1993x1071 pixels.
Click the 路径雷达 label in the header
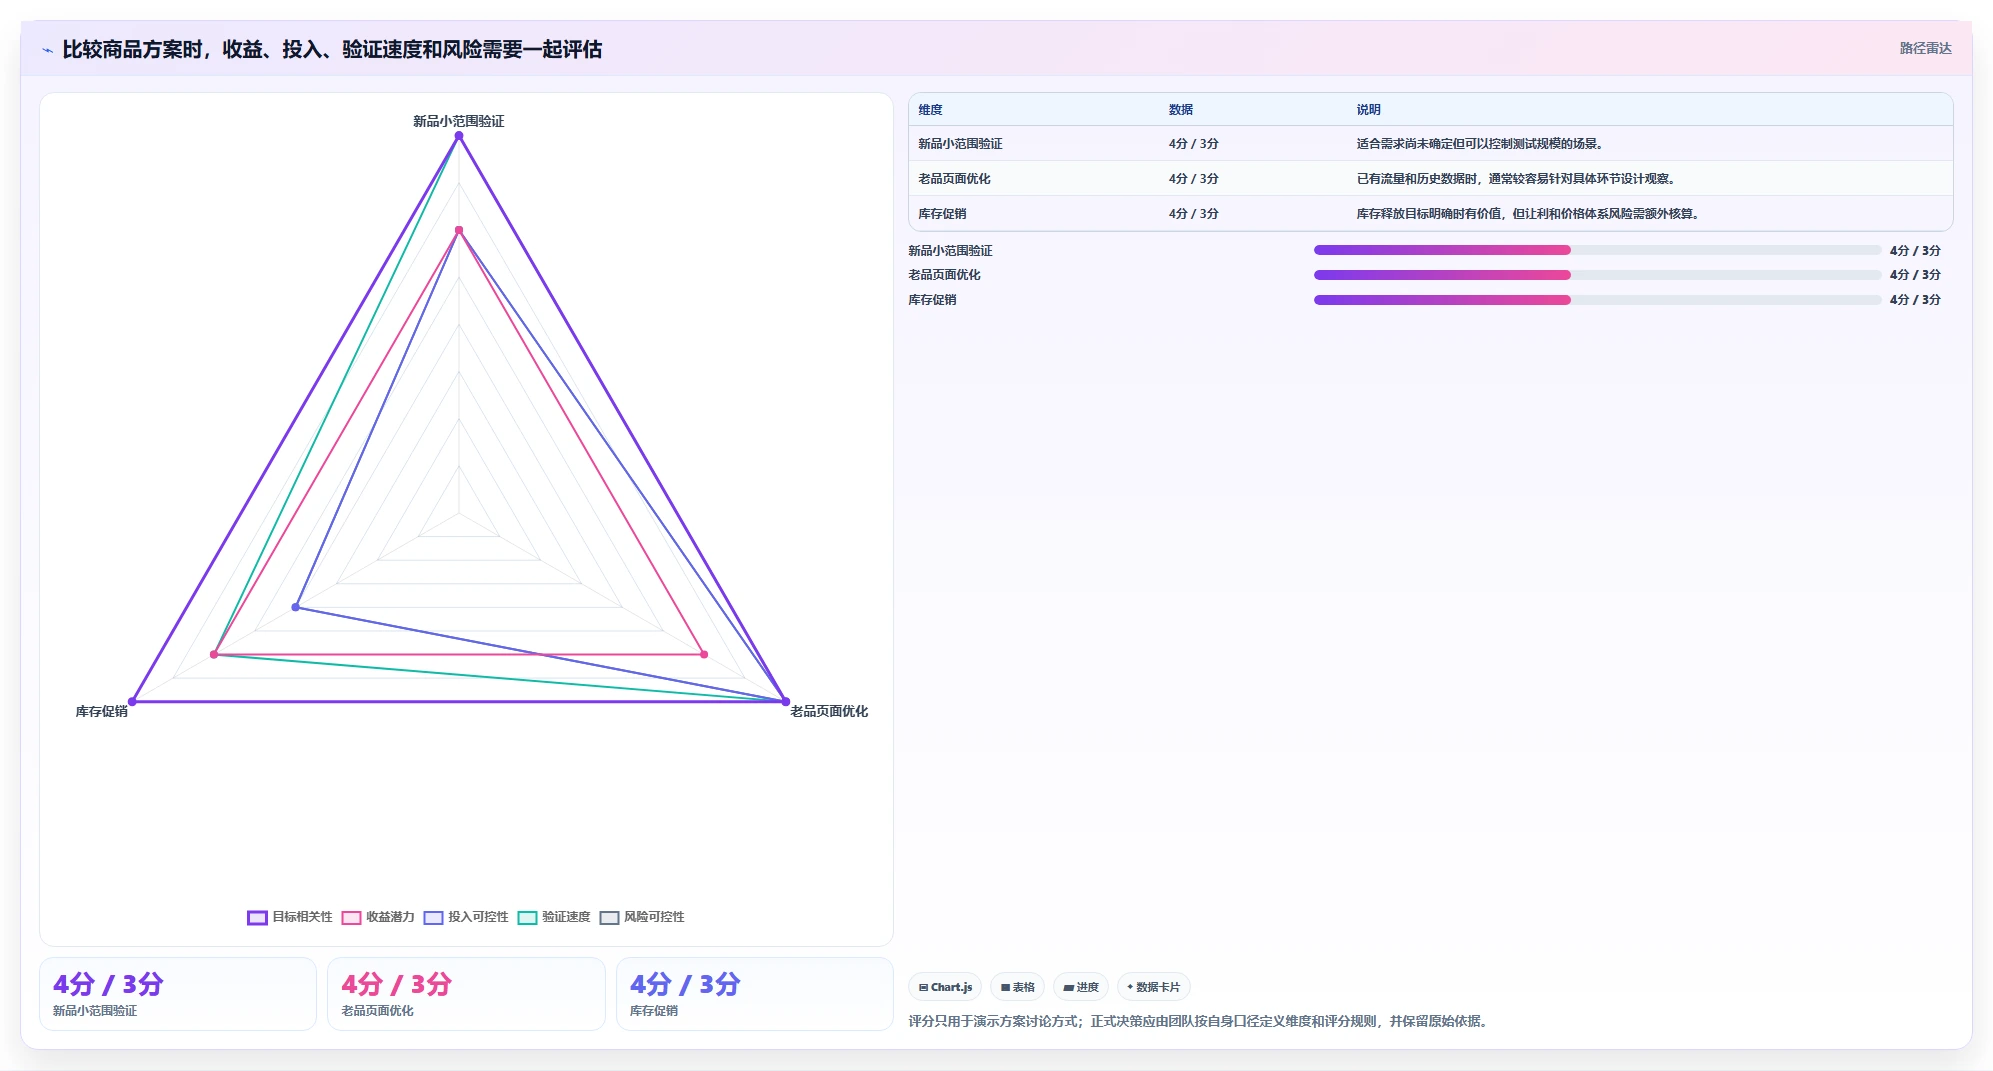click(1925, 48)
